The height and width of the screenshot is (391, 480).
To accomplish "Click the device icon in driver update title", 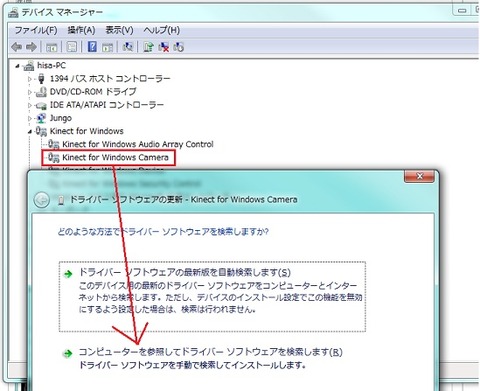I will tap(61, 200).
